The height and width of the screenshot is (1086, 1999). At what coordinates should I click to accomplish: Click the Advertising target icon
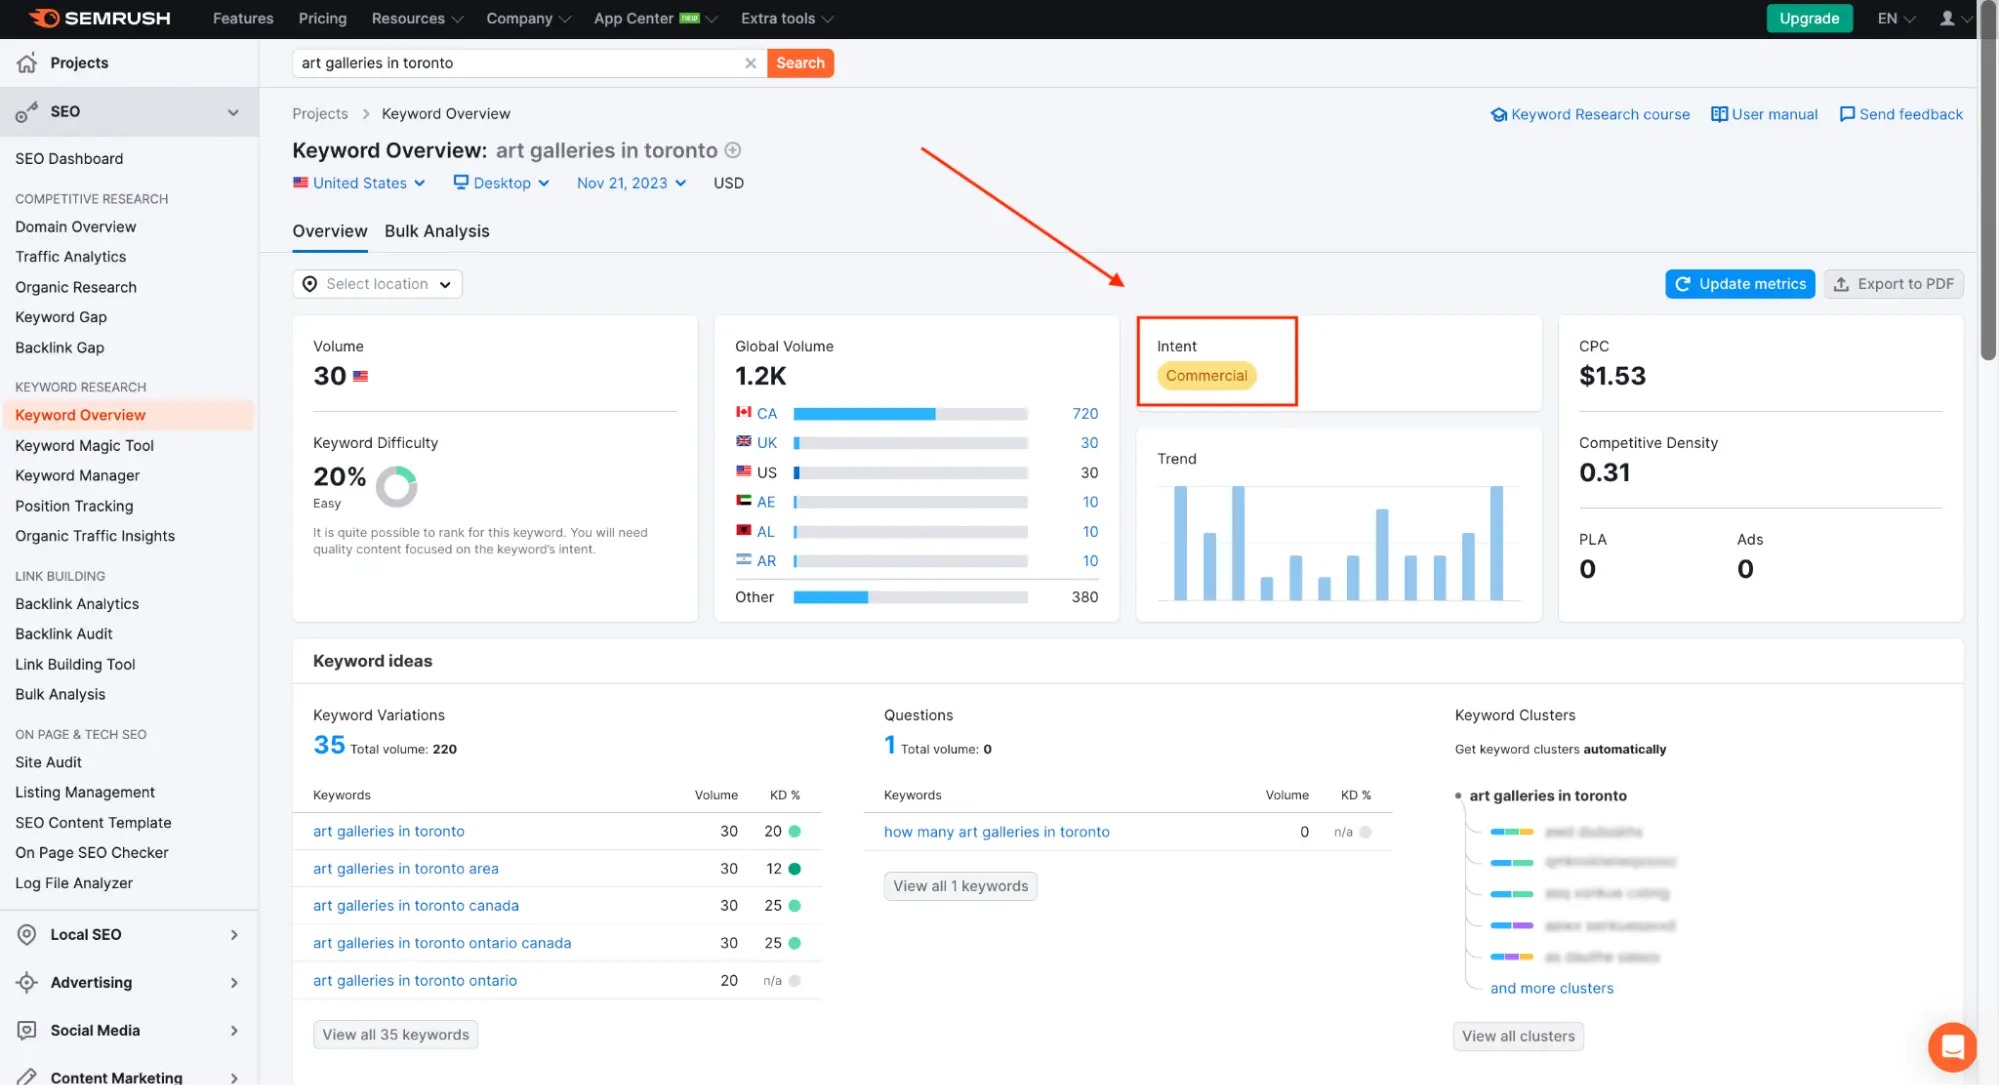(27, 982)
